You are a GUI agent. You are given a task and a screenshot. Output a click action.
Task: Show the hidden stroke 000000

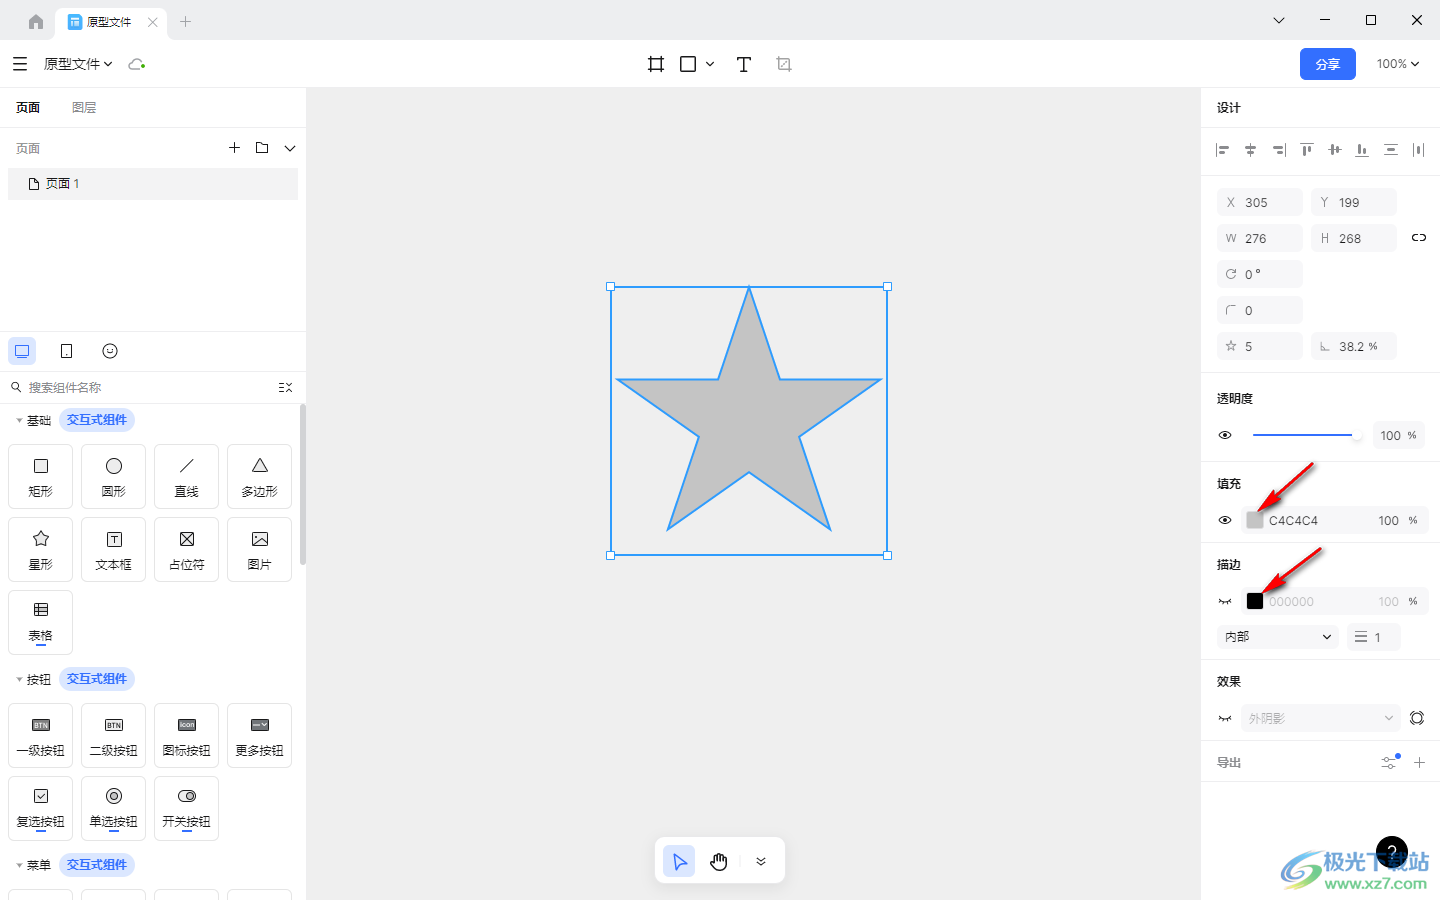click(x=1225, y=601)
